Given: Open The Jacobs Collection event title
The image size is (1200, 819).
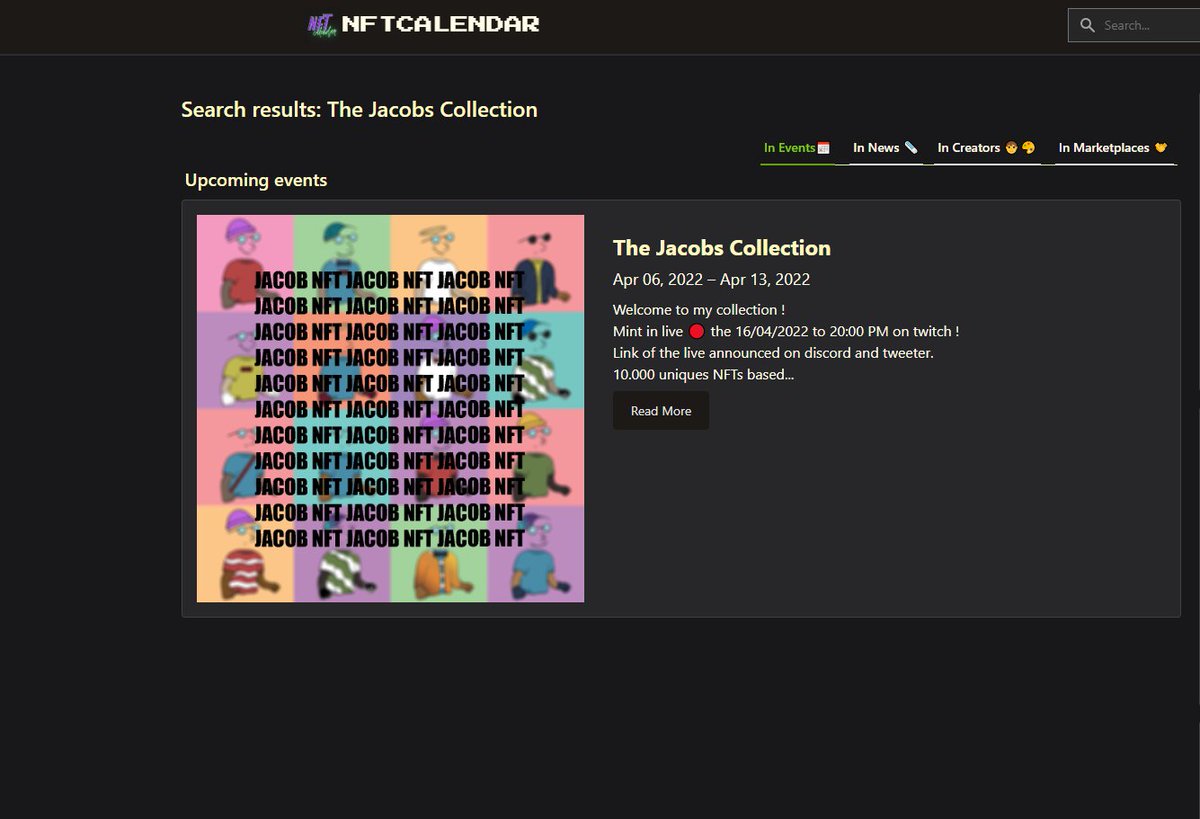Looking at the screenshot, I should [722, 248].
